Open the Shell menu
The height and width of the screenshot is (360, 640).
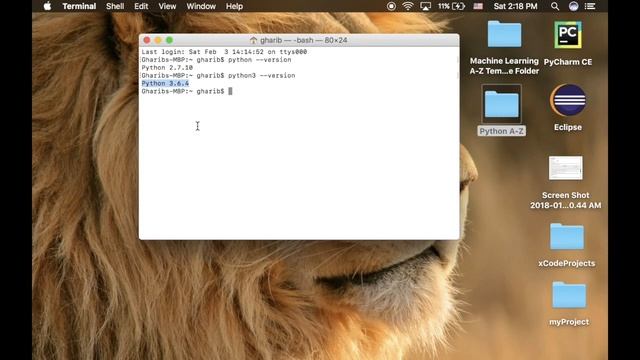[x=115, y=6]
